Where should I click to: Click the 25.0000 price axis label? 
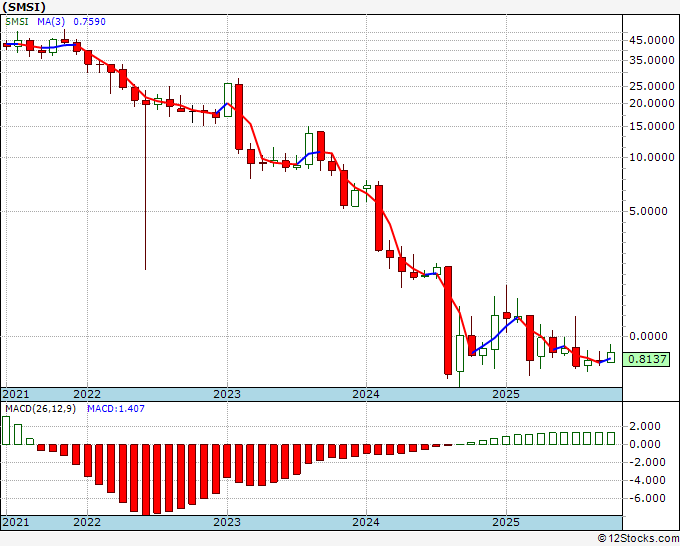652,86
